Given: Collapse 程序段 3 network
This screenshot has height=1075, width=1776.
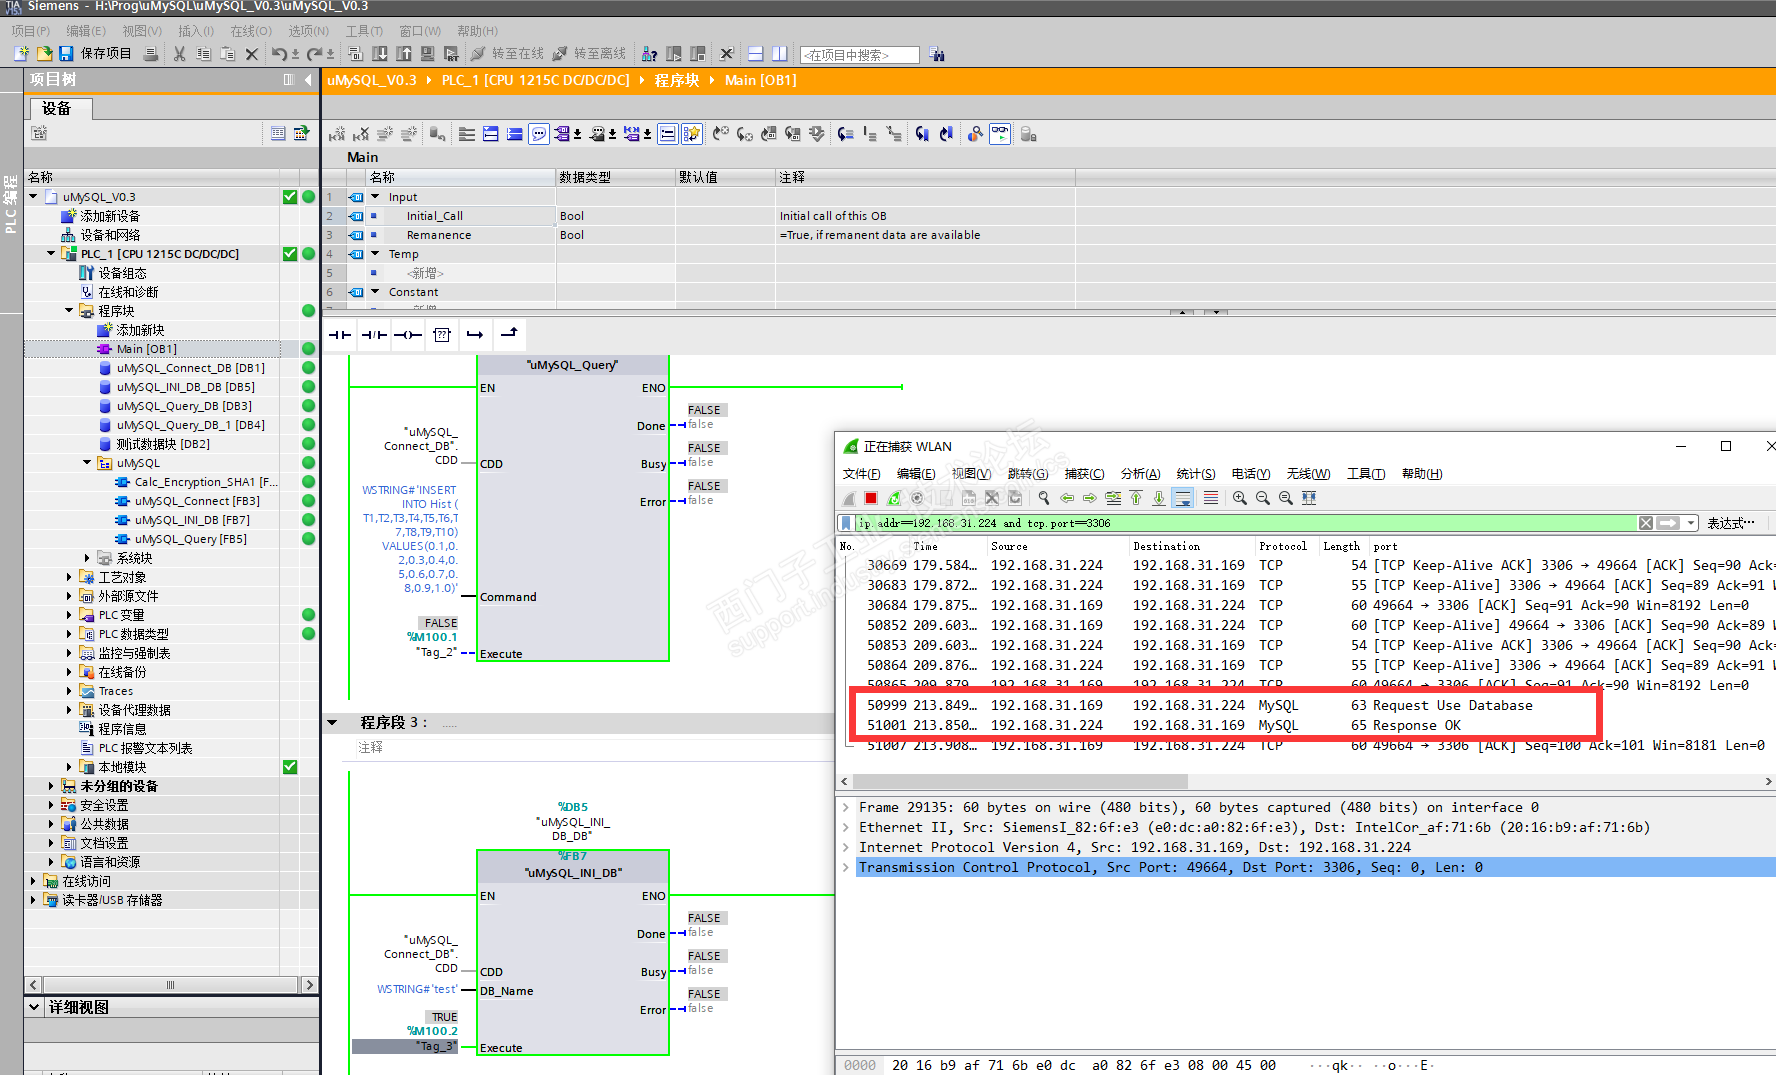Looking at the screenshot, I should 333,722.
